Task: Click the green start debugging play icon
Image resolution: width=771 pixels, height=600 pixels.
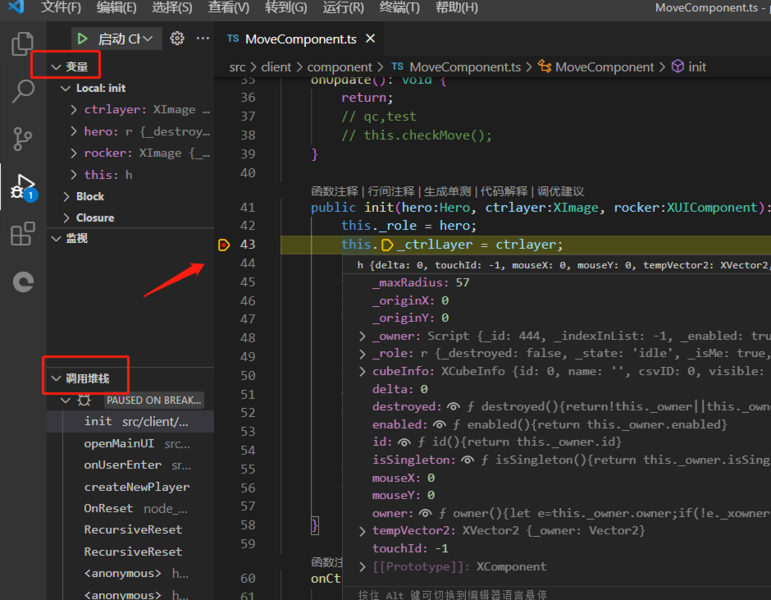Action: click(x=82, y=38)
